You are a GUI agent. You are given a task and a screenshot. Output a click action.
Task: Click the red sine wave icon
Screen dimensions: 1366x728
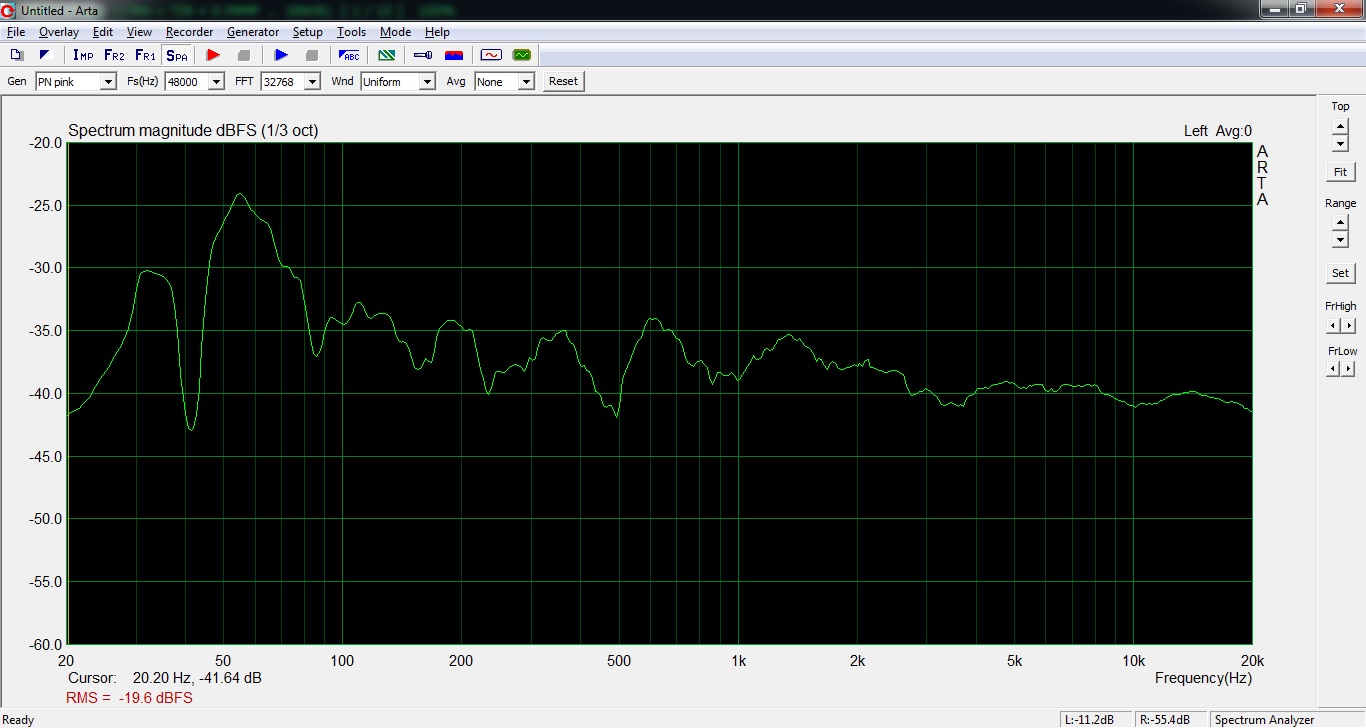click(x=491, y=55)
